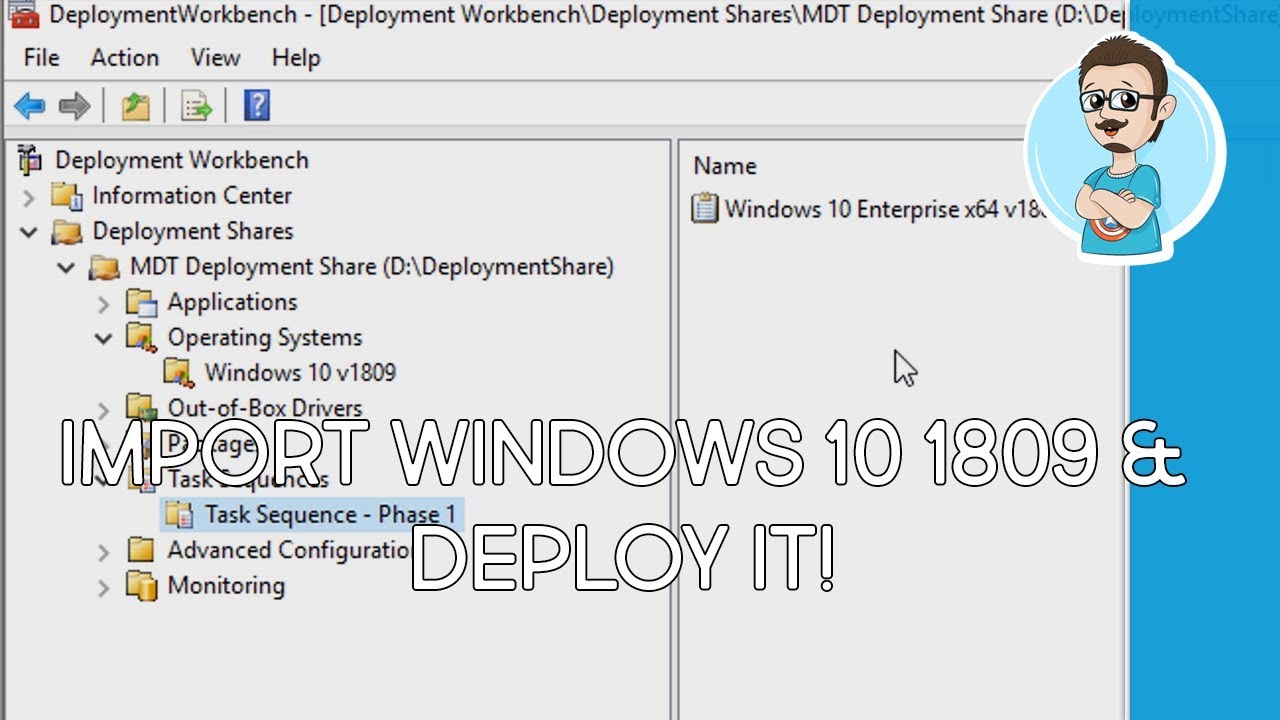The width and height of the screenshot is (1280, 720).
Task: Open the Help menu
Action: (x=295, y=58)
